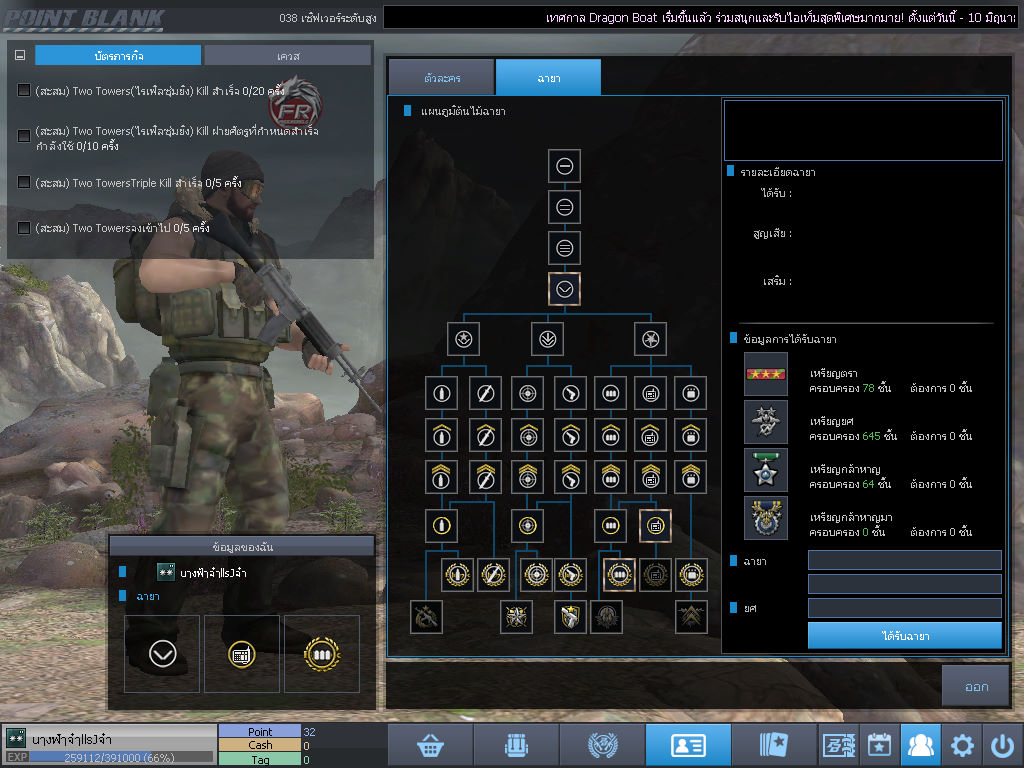Image resolution: width=1024 pixels, height=768 pixels.
Task: Select the star-over-chevron branch title icon
Action: click(464, 339)
